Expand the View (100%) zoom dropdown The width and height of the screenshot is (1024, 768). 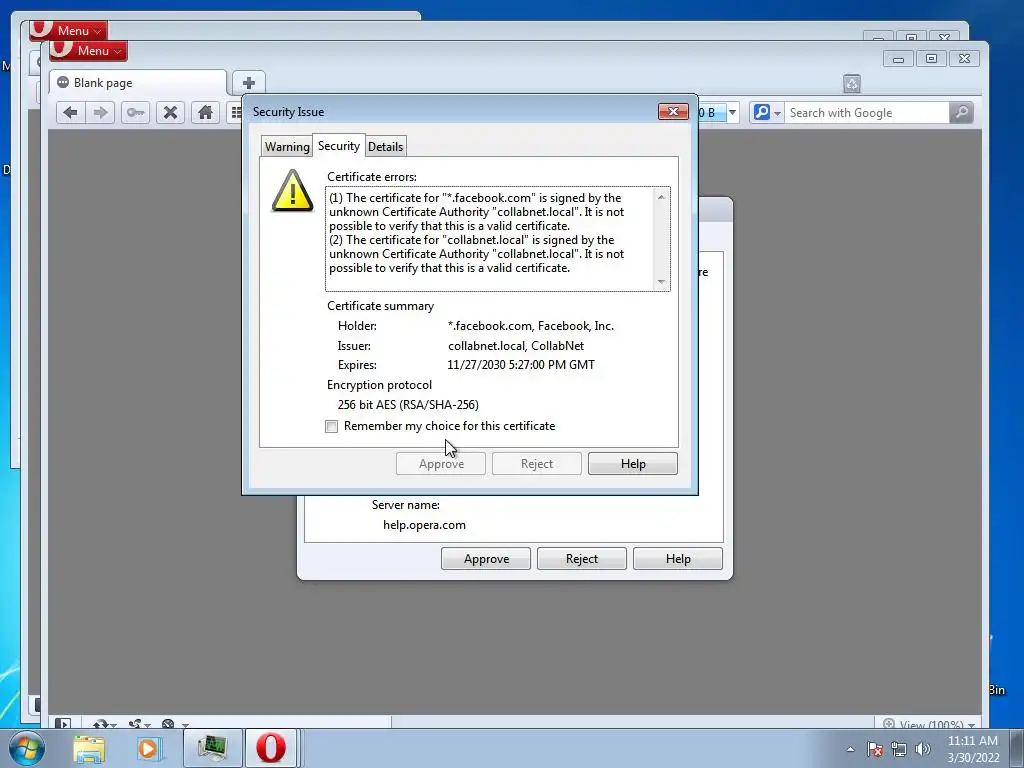[929, 724]
